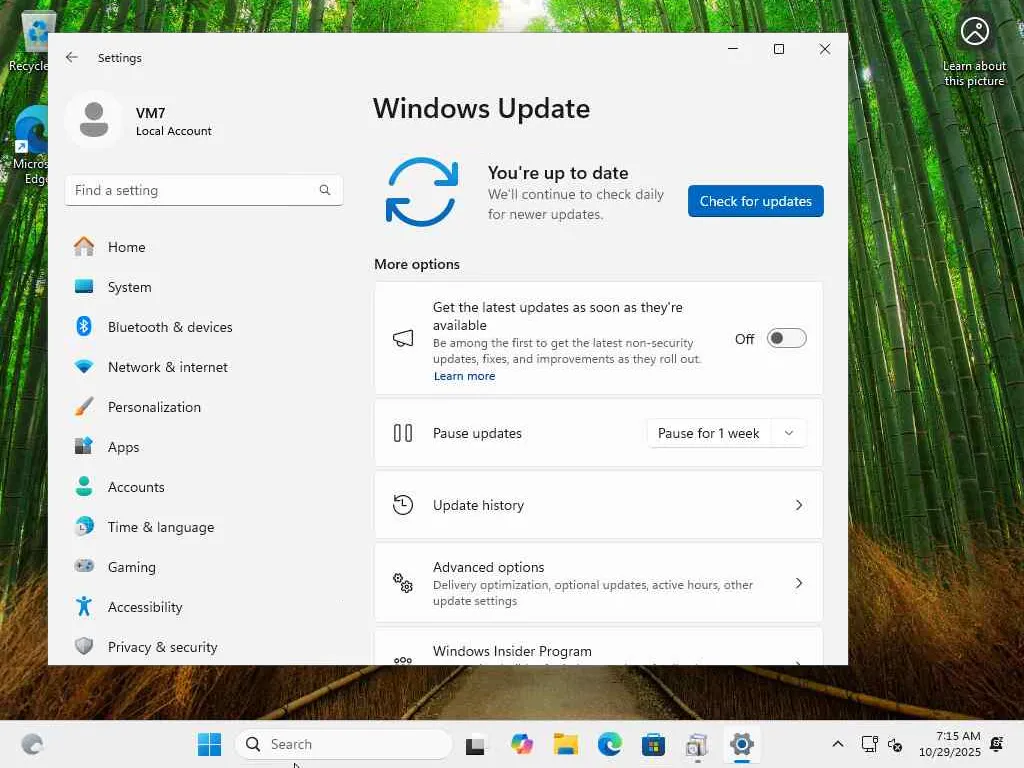Screen dimensions: 1024x768
Task: Open Update history chevron
Action: 799,505
